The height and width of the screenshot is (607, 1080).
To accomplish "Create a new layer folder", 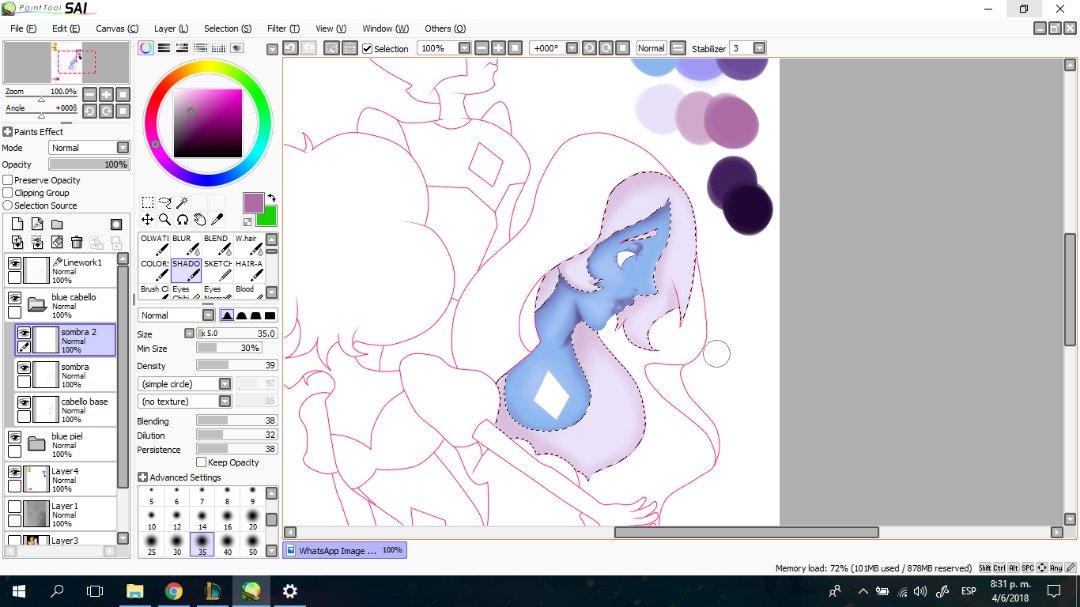I will [57, 224].
